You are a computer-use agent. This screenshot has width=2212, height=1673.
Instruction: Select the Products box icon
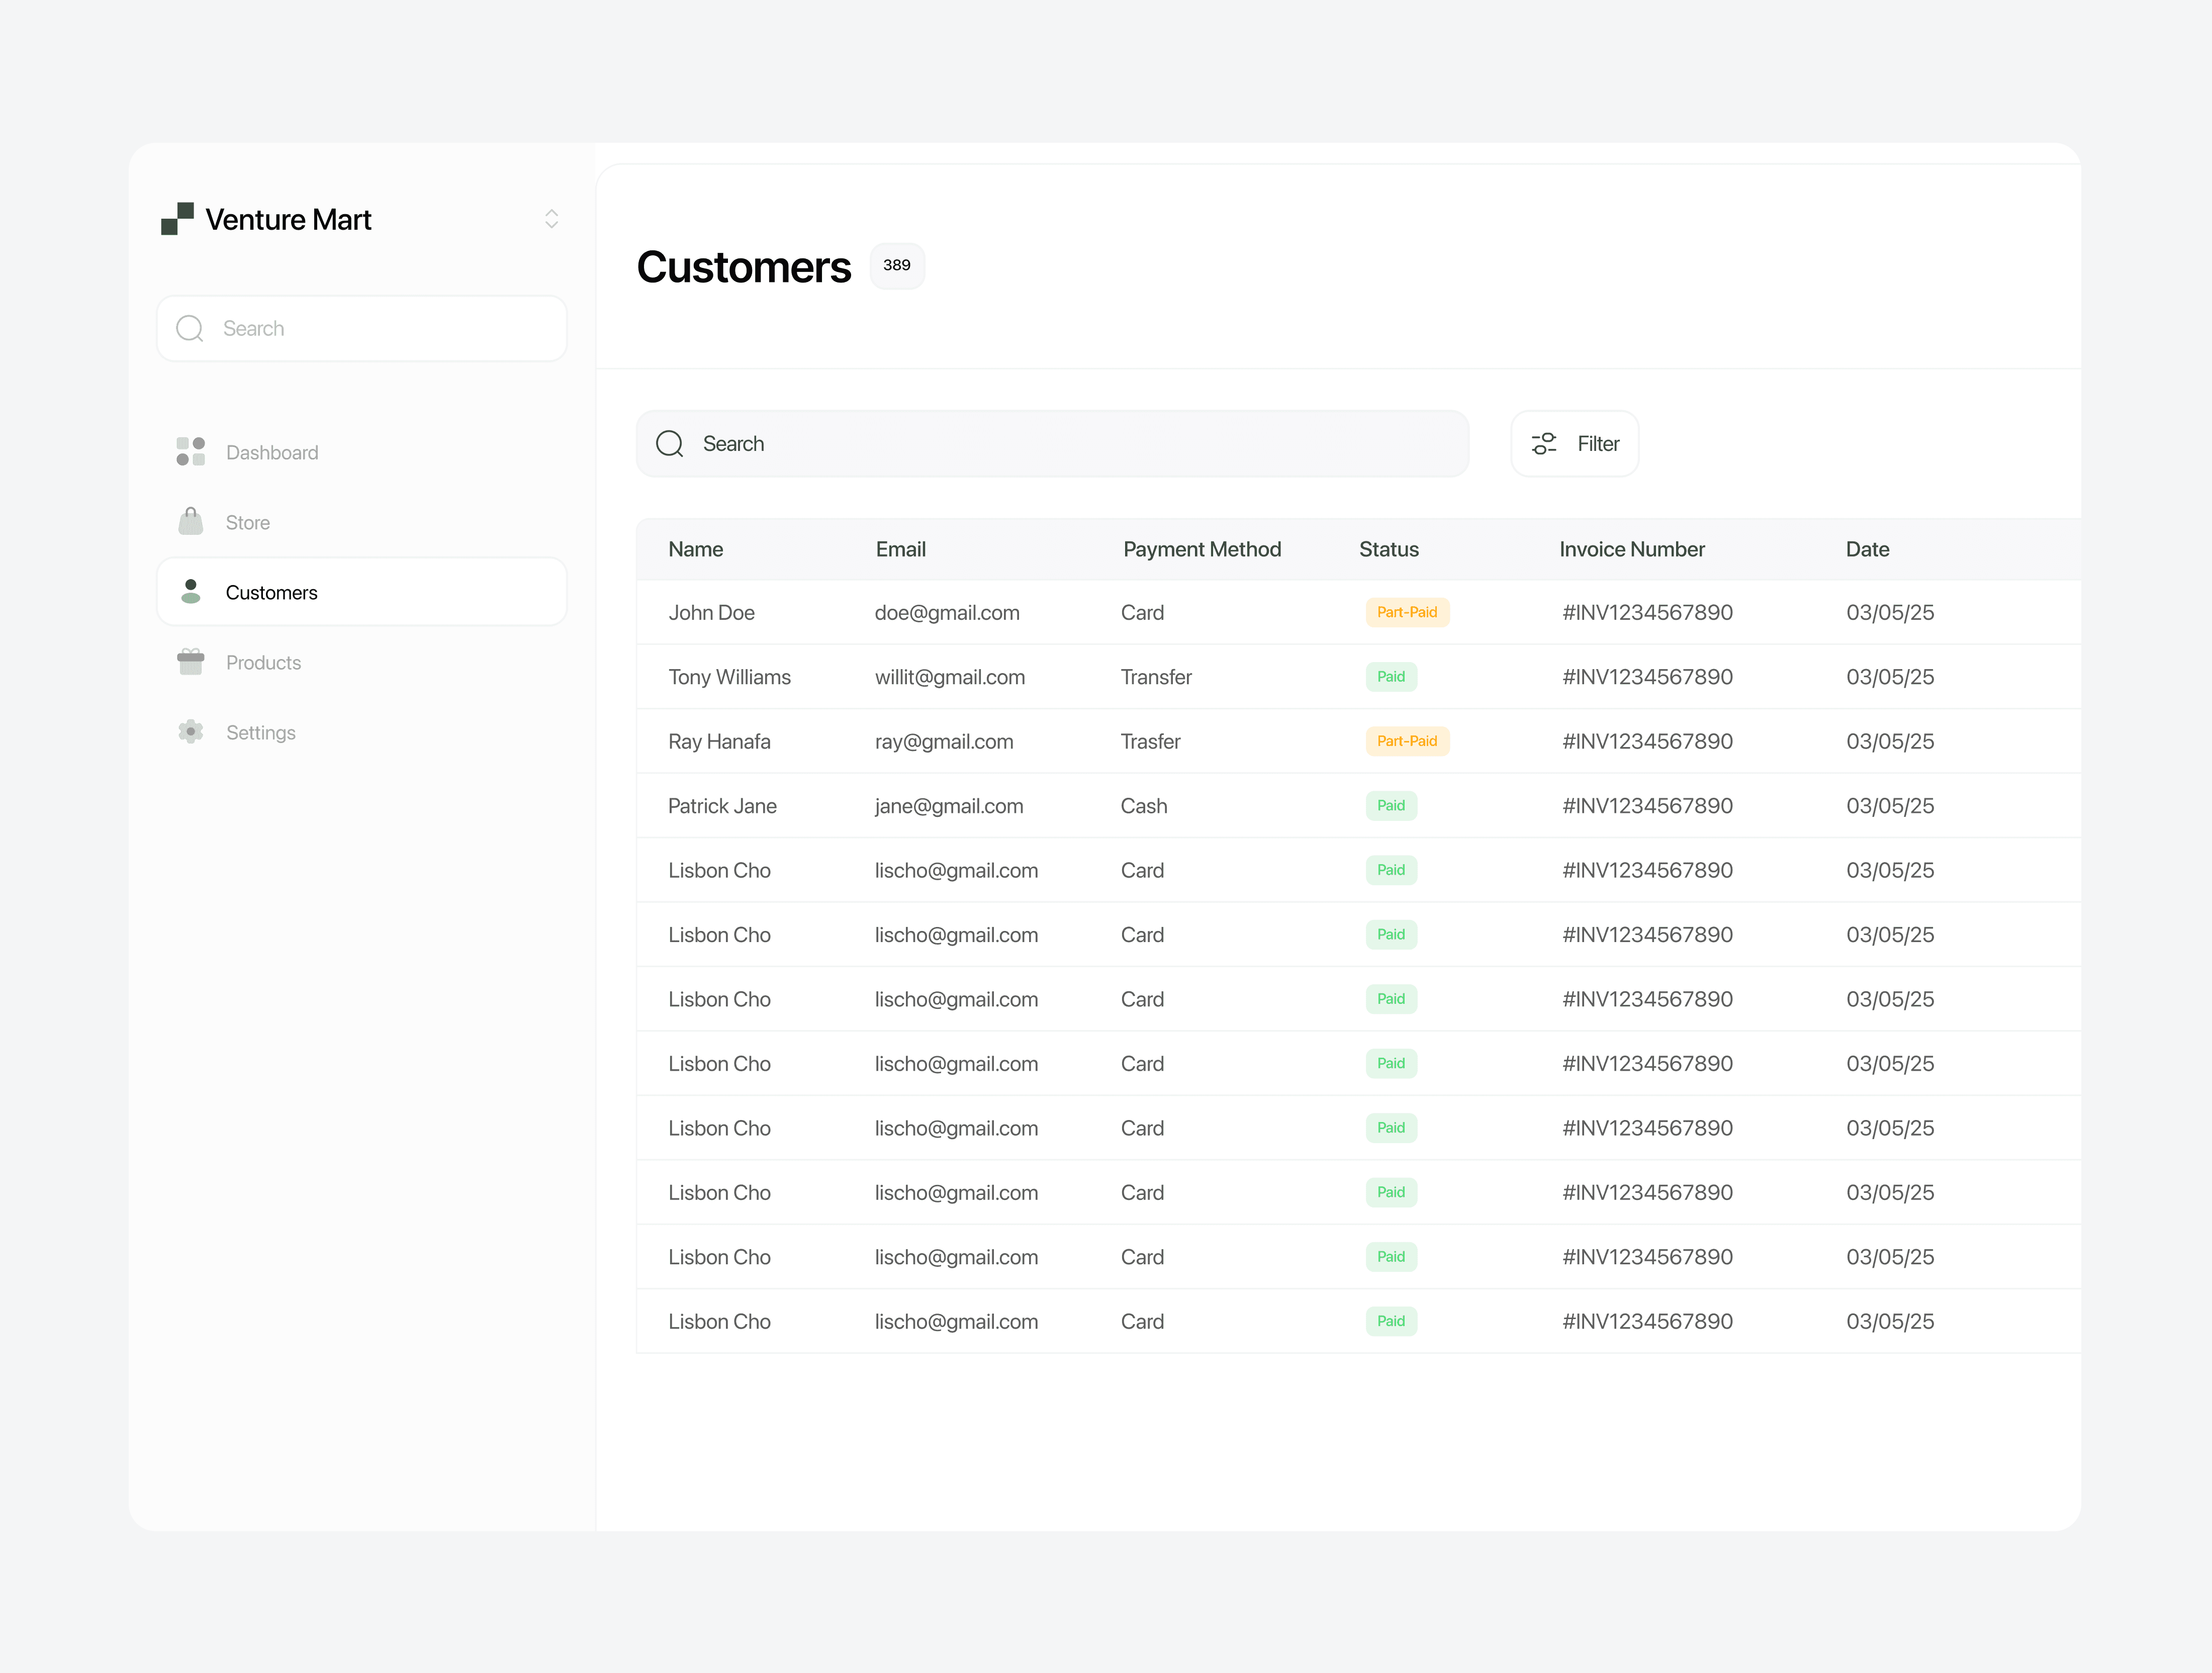(x=190, y=662)
